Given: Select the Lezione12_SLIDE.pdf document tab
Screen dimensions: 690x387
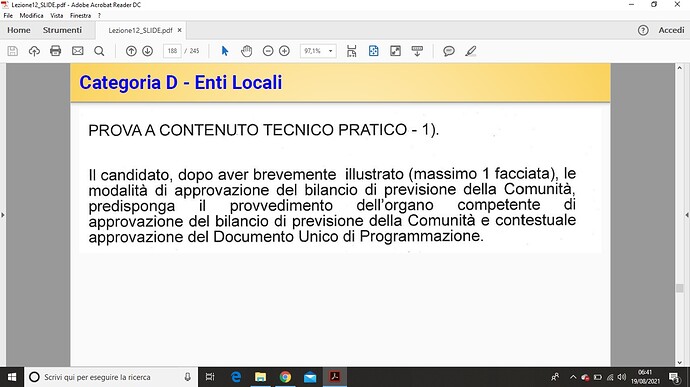Looking at the screenshot, I should click(140, 30).
